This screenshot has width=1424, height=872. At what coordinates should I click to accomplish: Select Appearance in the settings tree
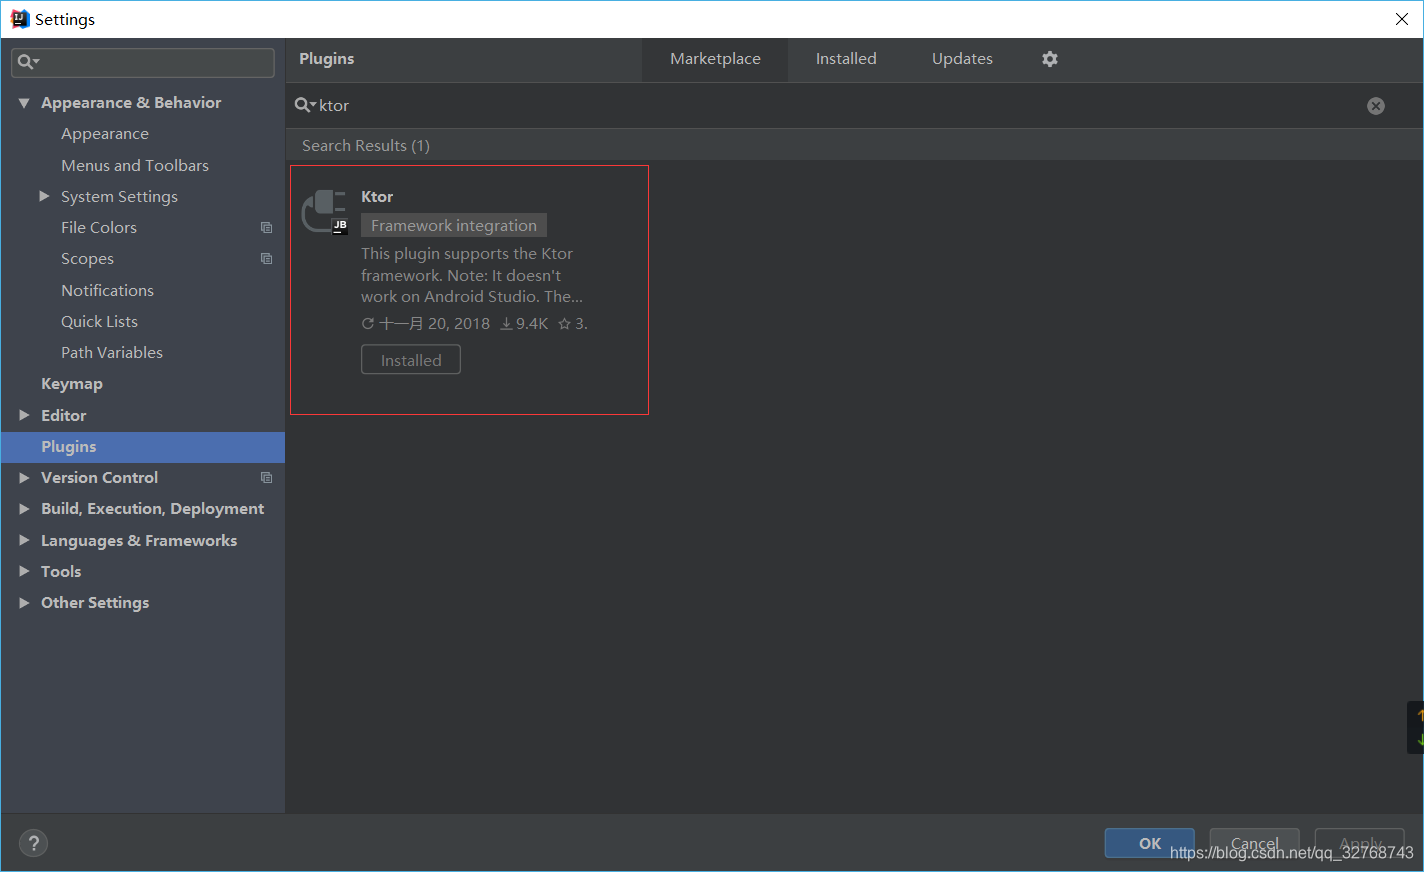(105, 134)
